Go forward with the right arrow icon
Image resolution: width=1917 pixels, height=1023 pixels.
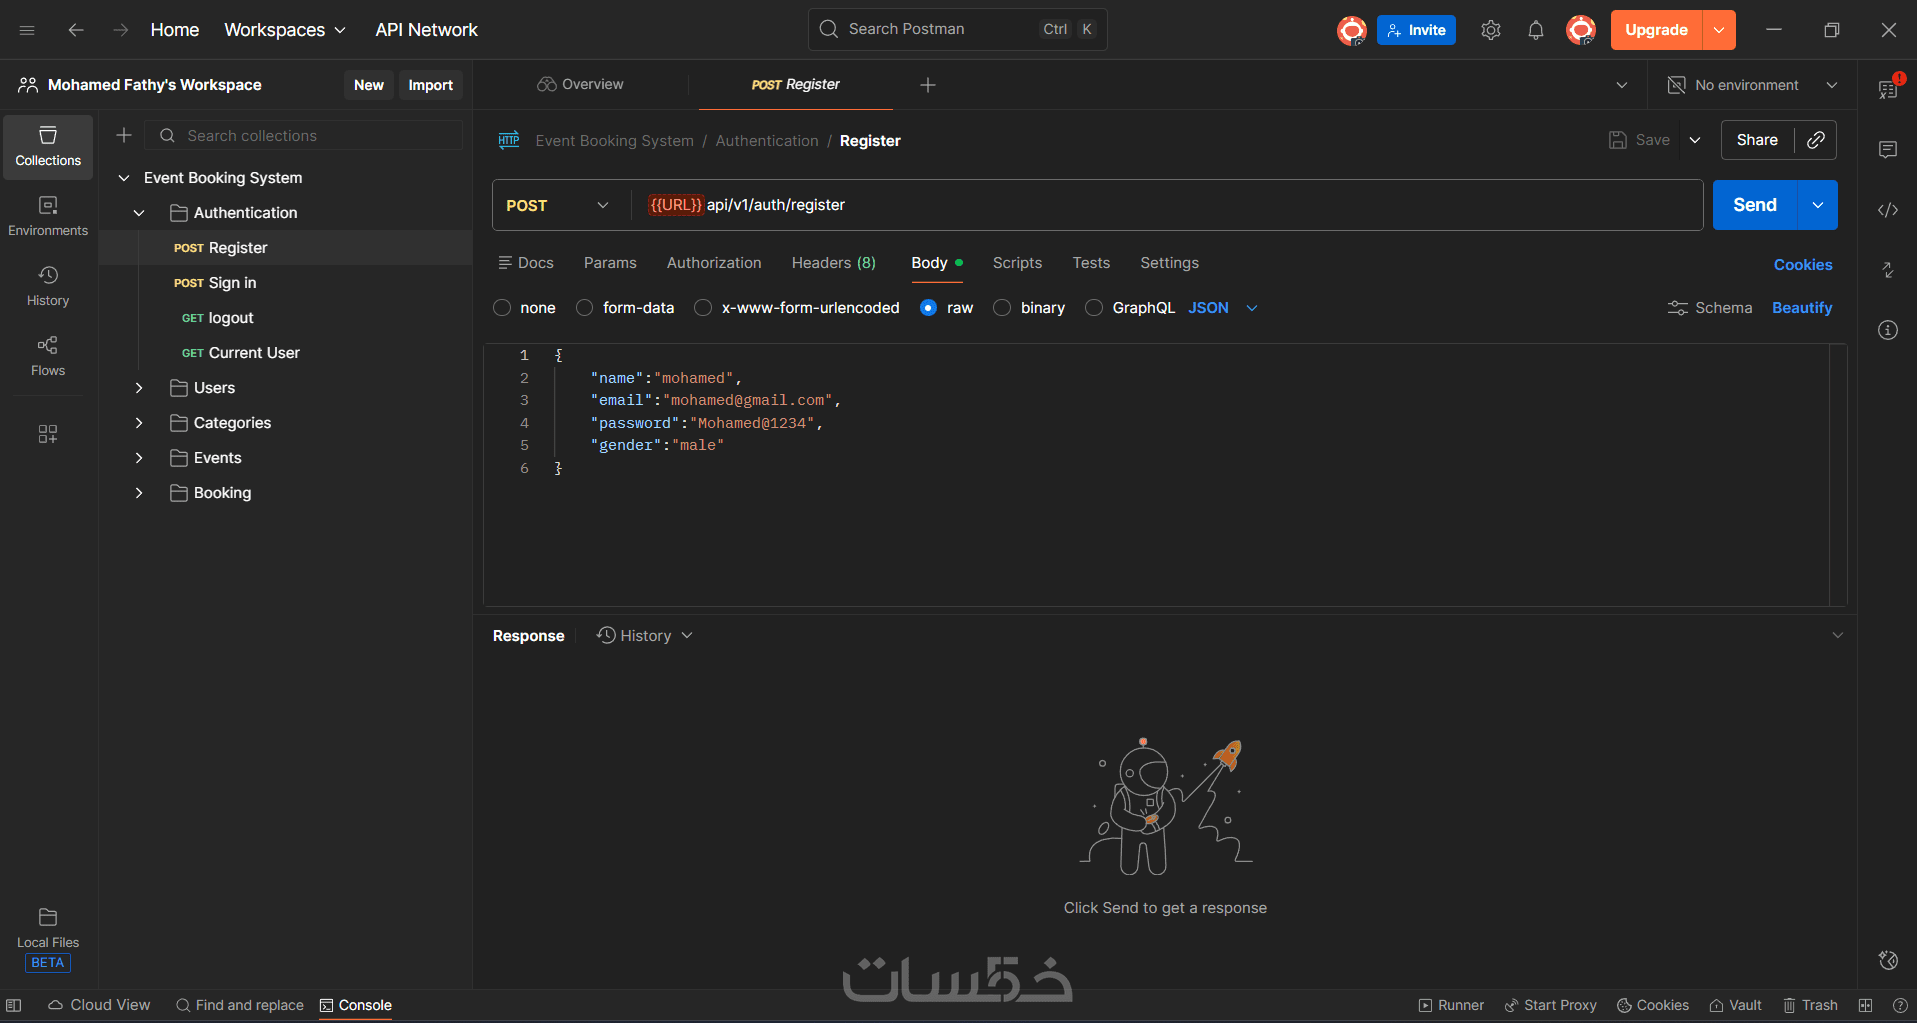tap(121, 30)
